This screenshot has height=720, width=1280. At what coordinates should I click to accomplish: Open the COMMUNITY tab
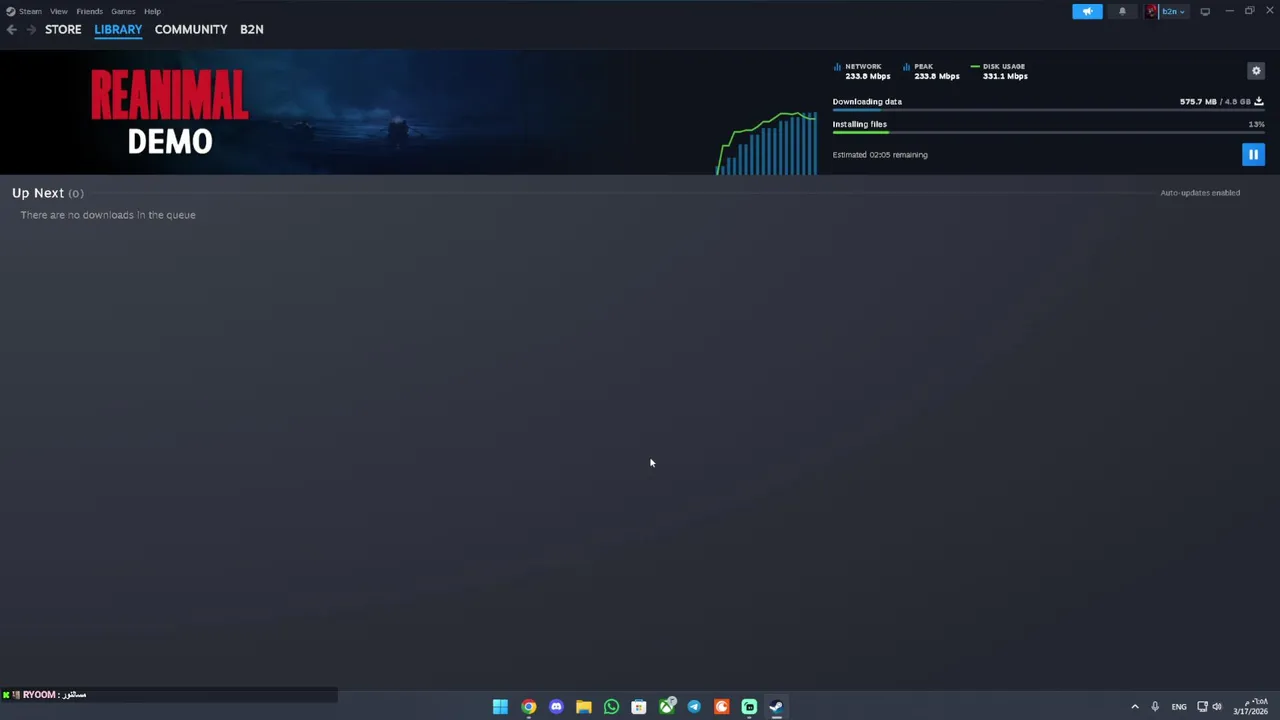click(x=191, y=30)
